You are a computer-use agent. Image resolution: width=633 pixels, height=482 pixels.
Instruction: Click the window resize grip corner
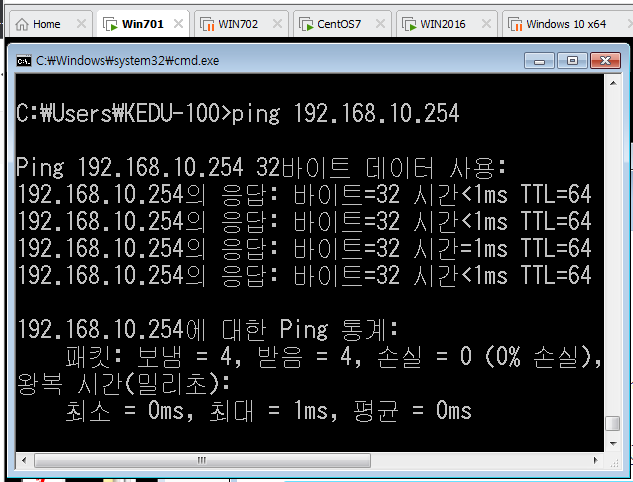pos(614,463)
